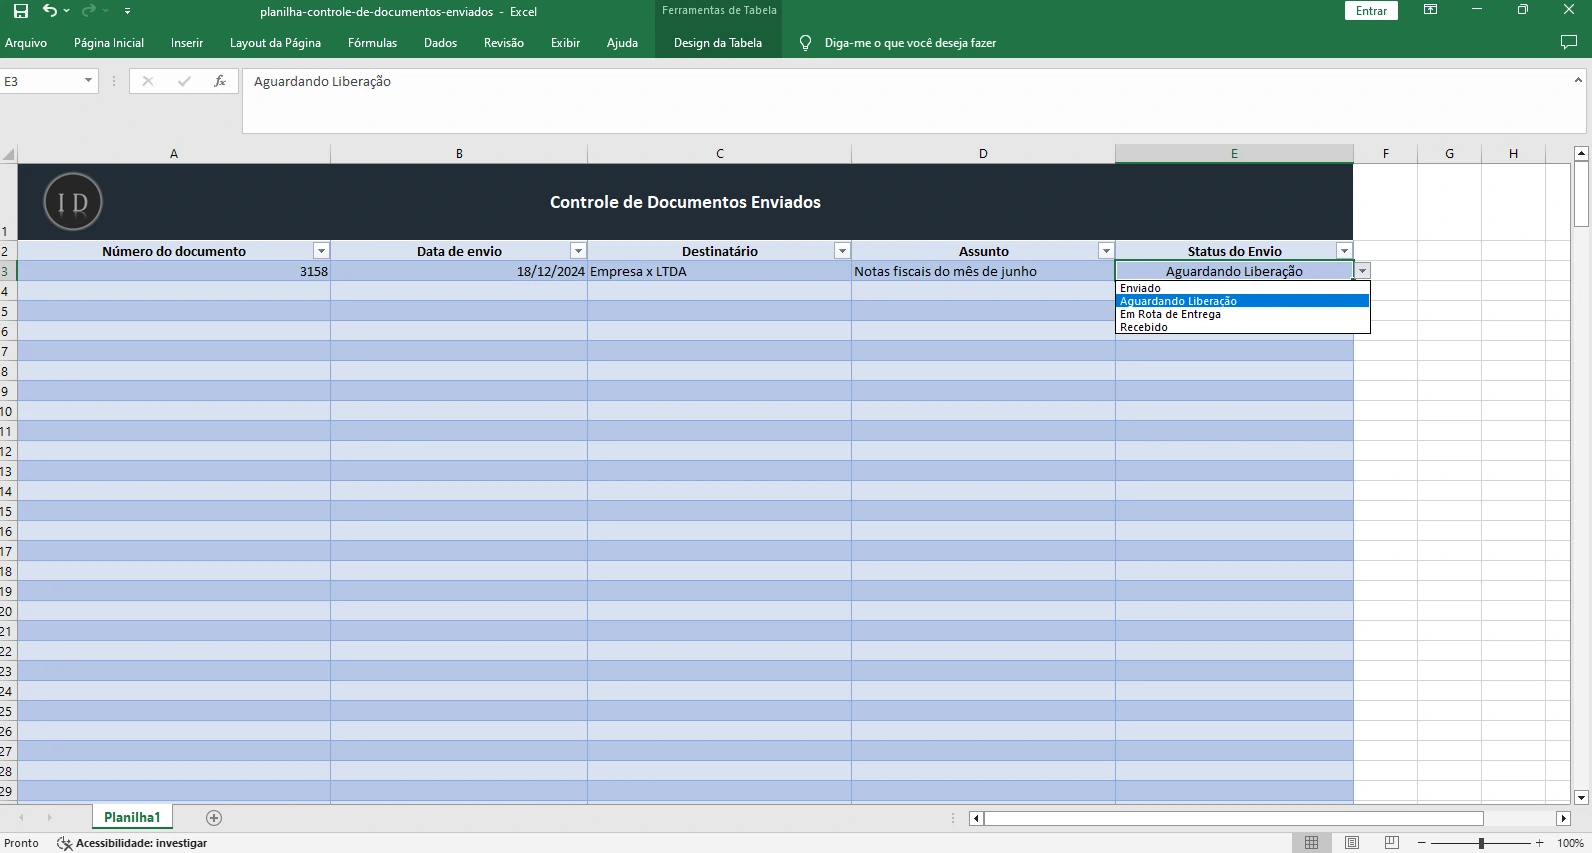
Task: Open Data de envio filter dropdown
Action: [578, 251]
